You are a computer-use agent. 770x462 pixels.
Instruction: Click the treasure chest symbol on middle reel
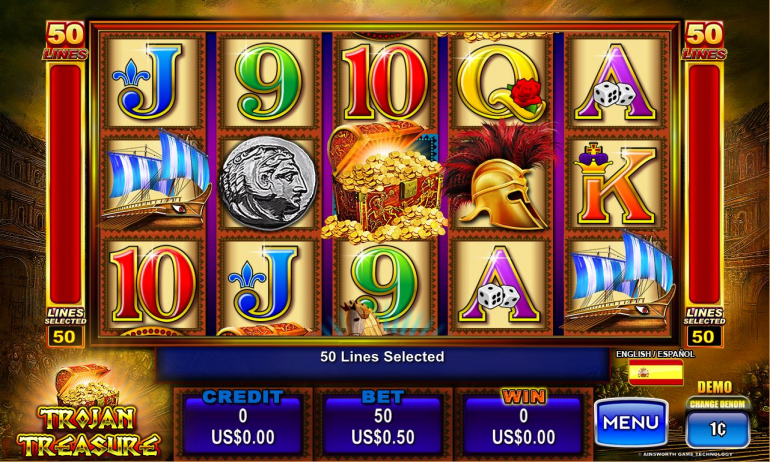(384, 183)
